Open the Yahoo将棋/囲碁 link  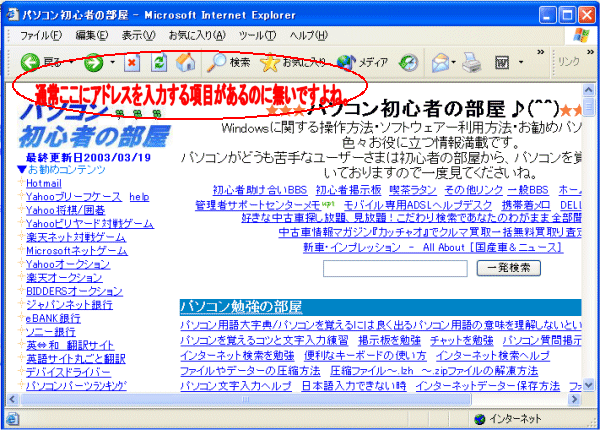point(65,210)
